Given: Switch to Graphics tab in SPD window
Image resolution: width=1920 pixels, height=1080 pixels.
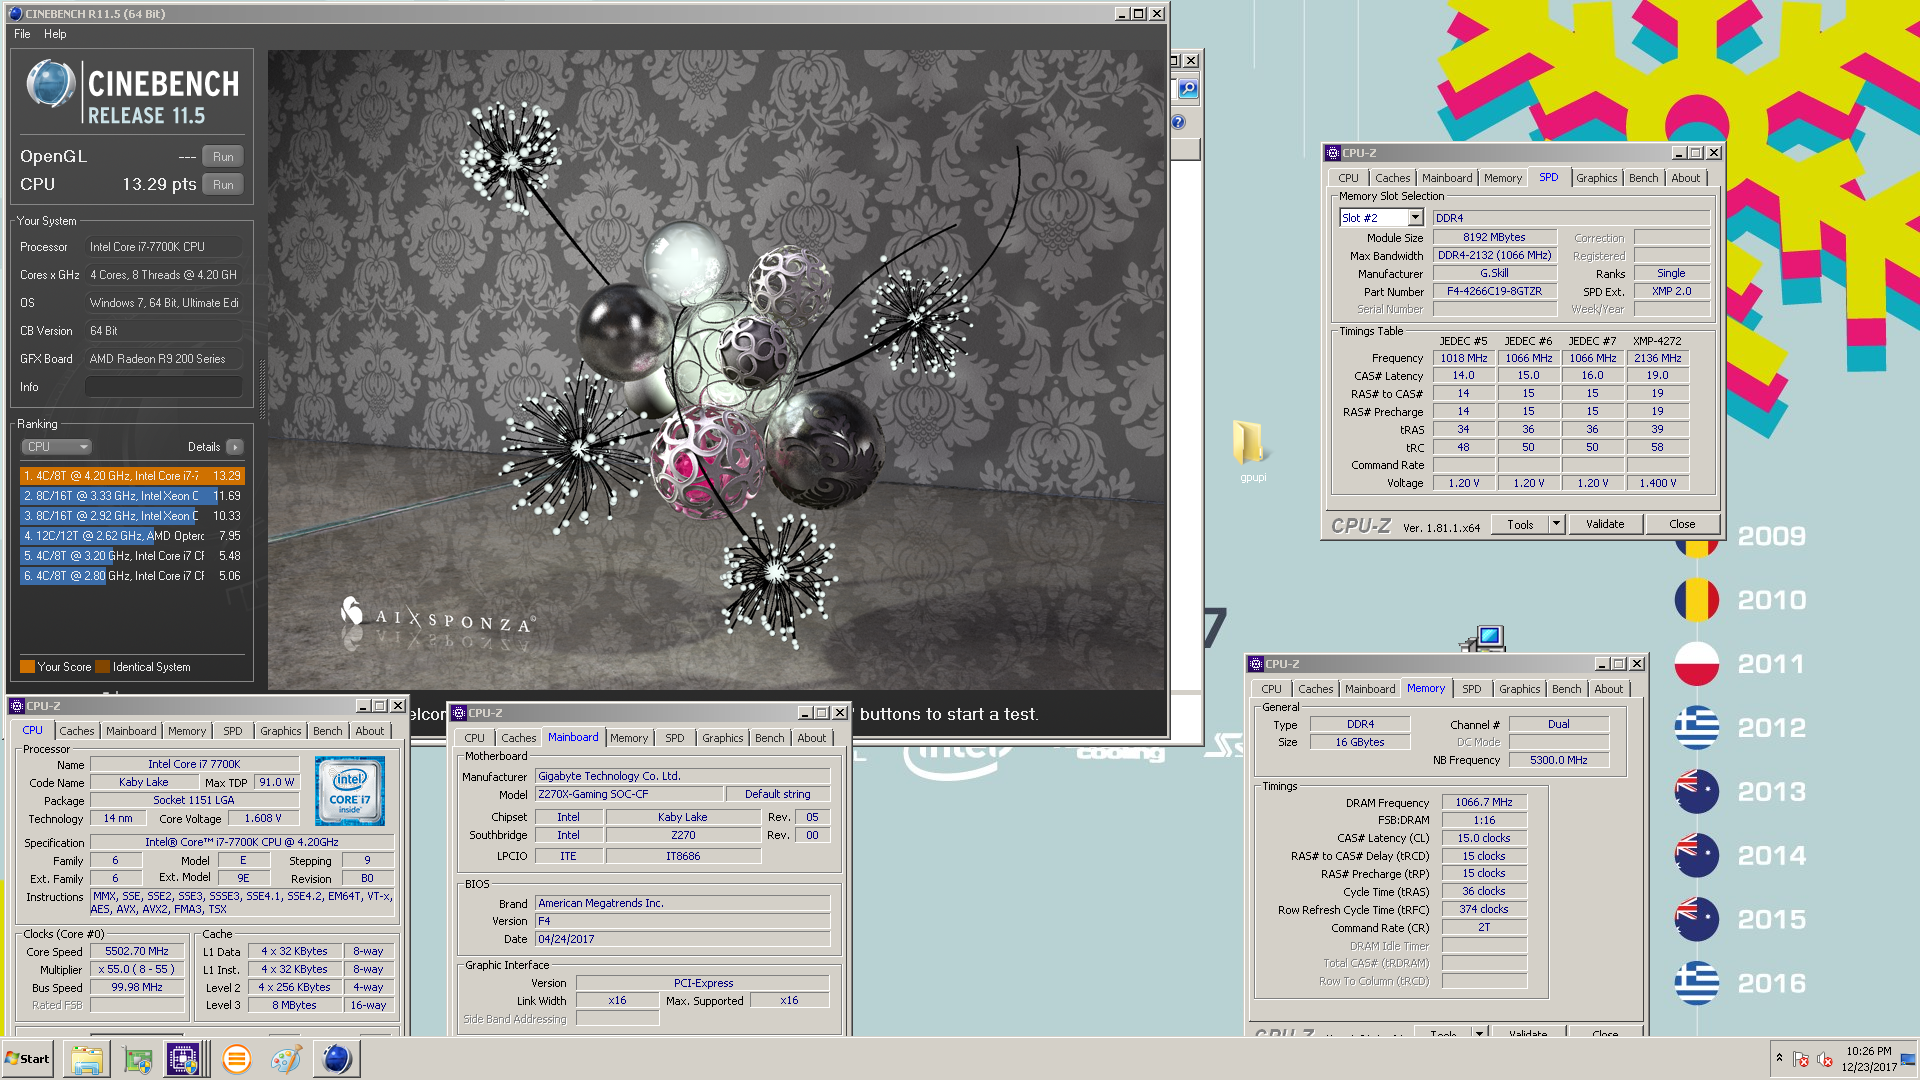Looking at the screenshot, I should (1596, 178).
